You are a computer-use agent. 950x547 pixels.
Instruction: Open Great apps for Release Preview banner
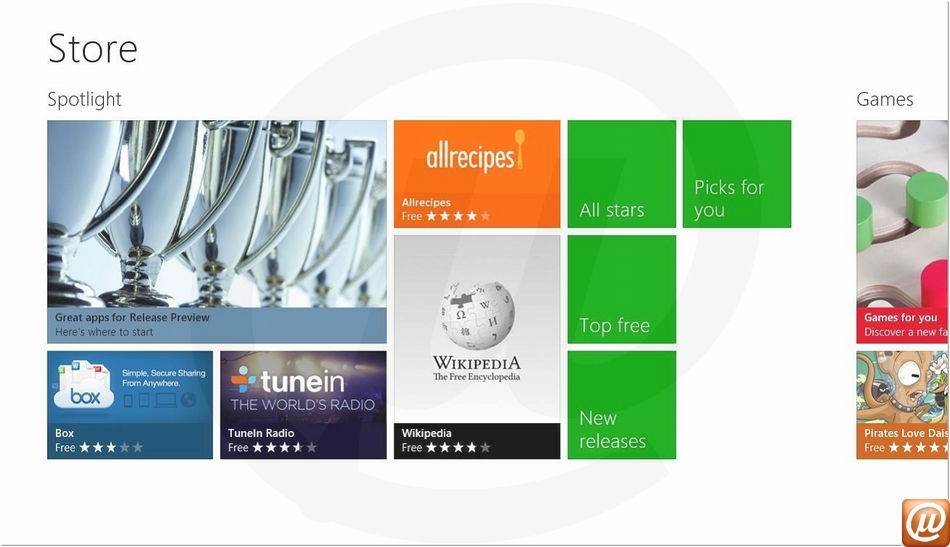(217, 325)
